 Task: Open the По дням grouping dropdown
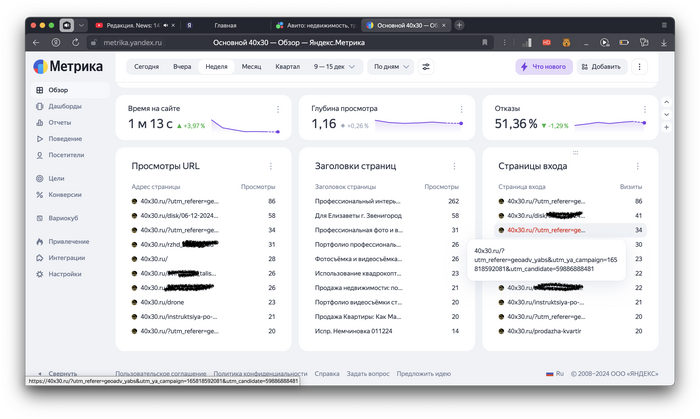click(390, 67)
